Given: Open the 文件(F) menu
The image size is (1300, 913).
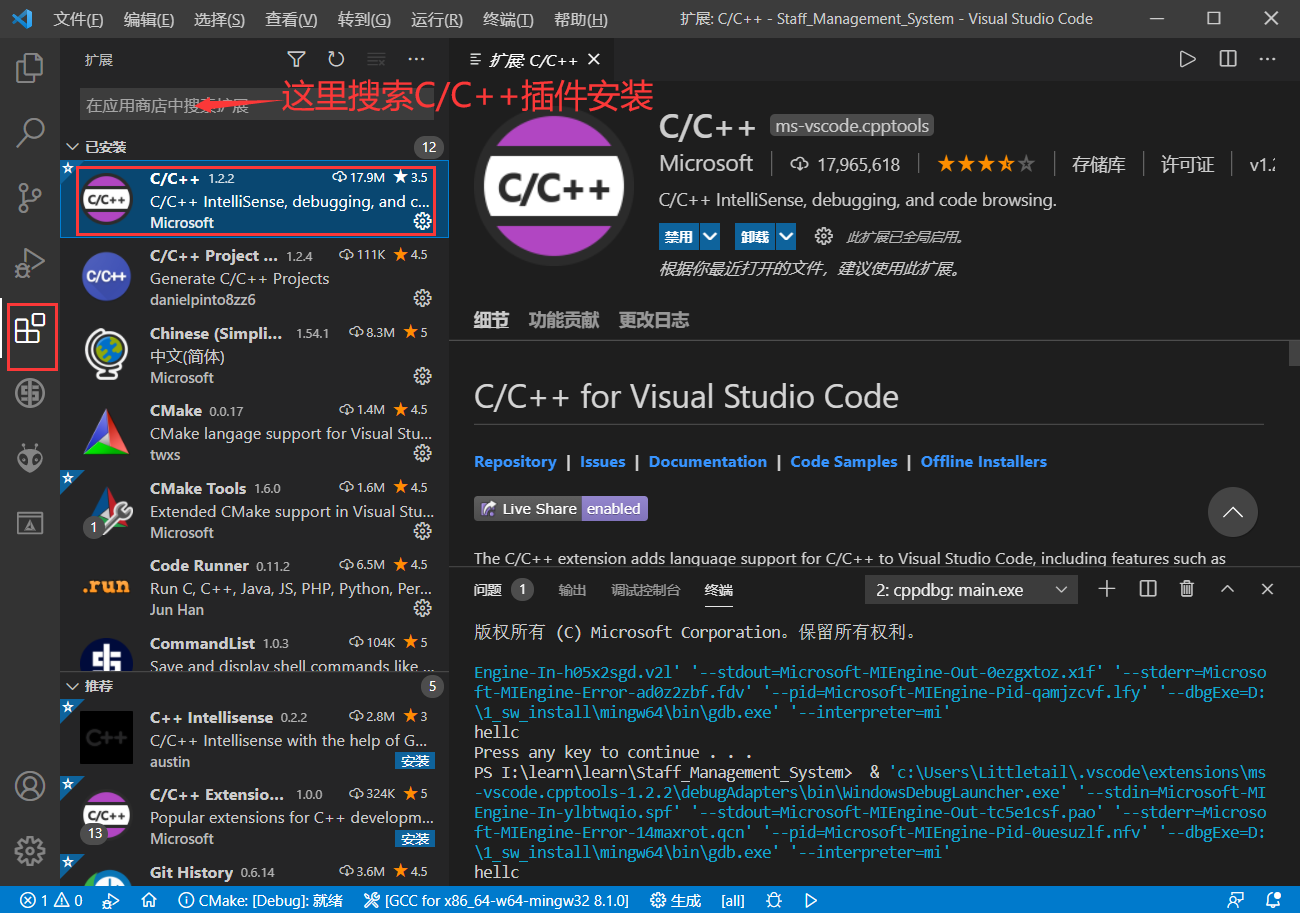Looking at the screenshot, I should (78, 19).
